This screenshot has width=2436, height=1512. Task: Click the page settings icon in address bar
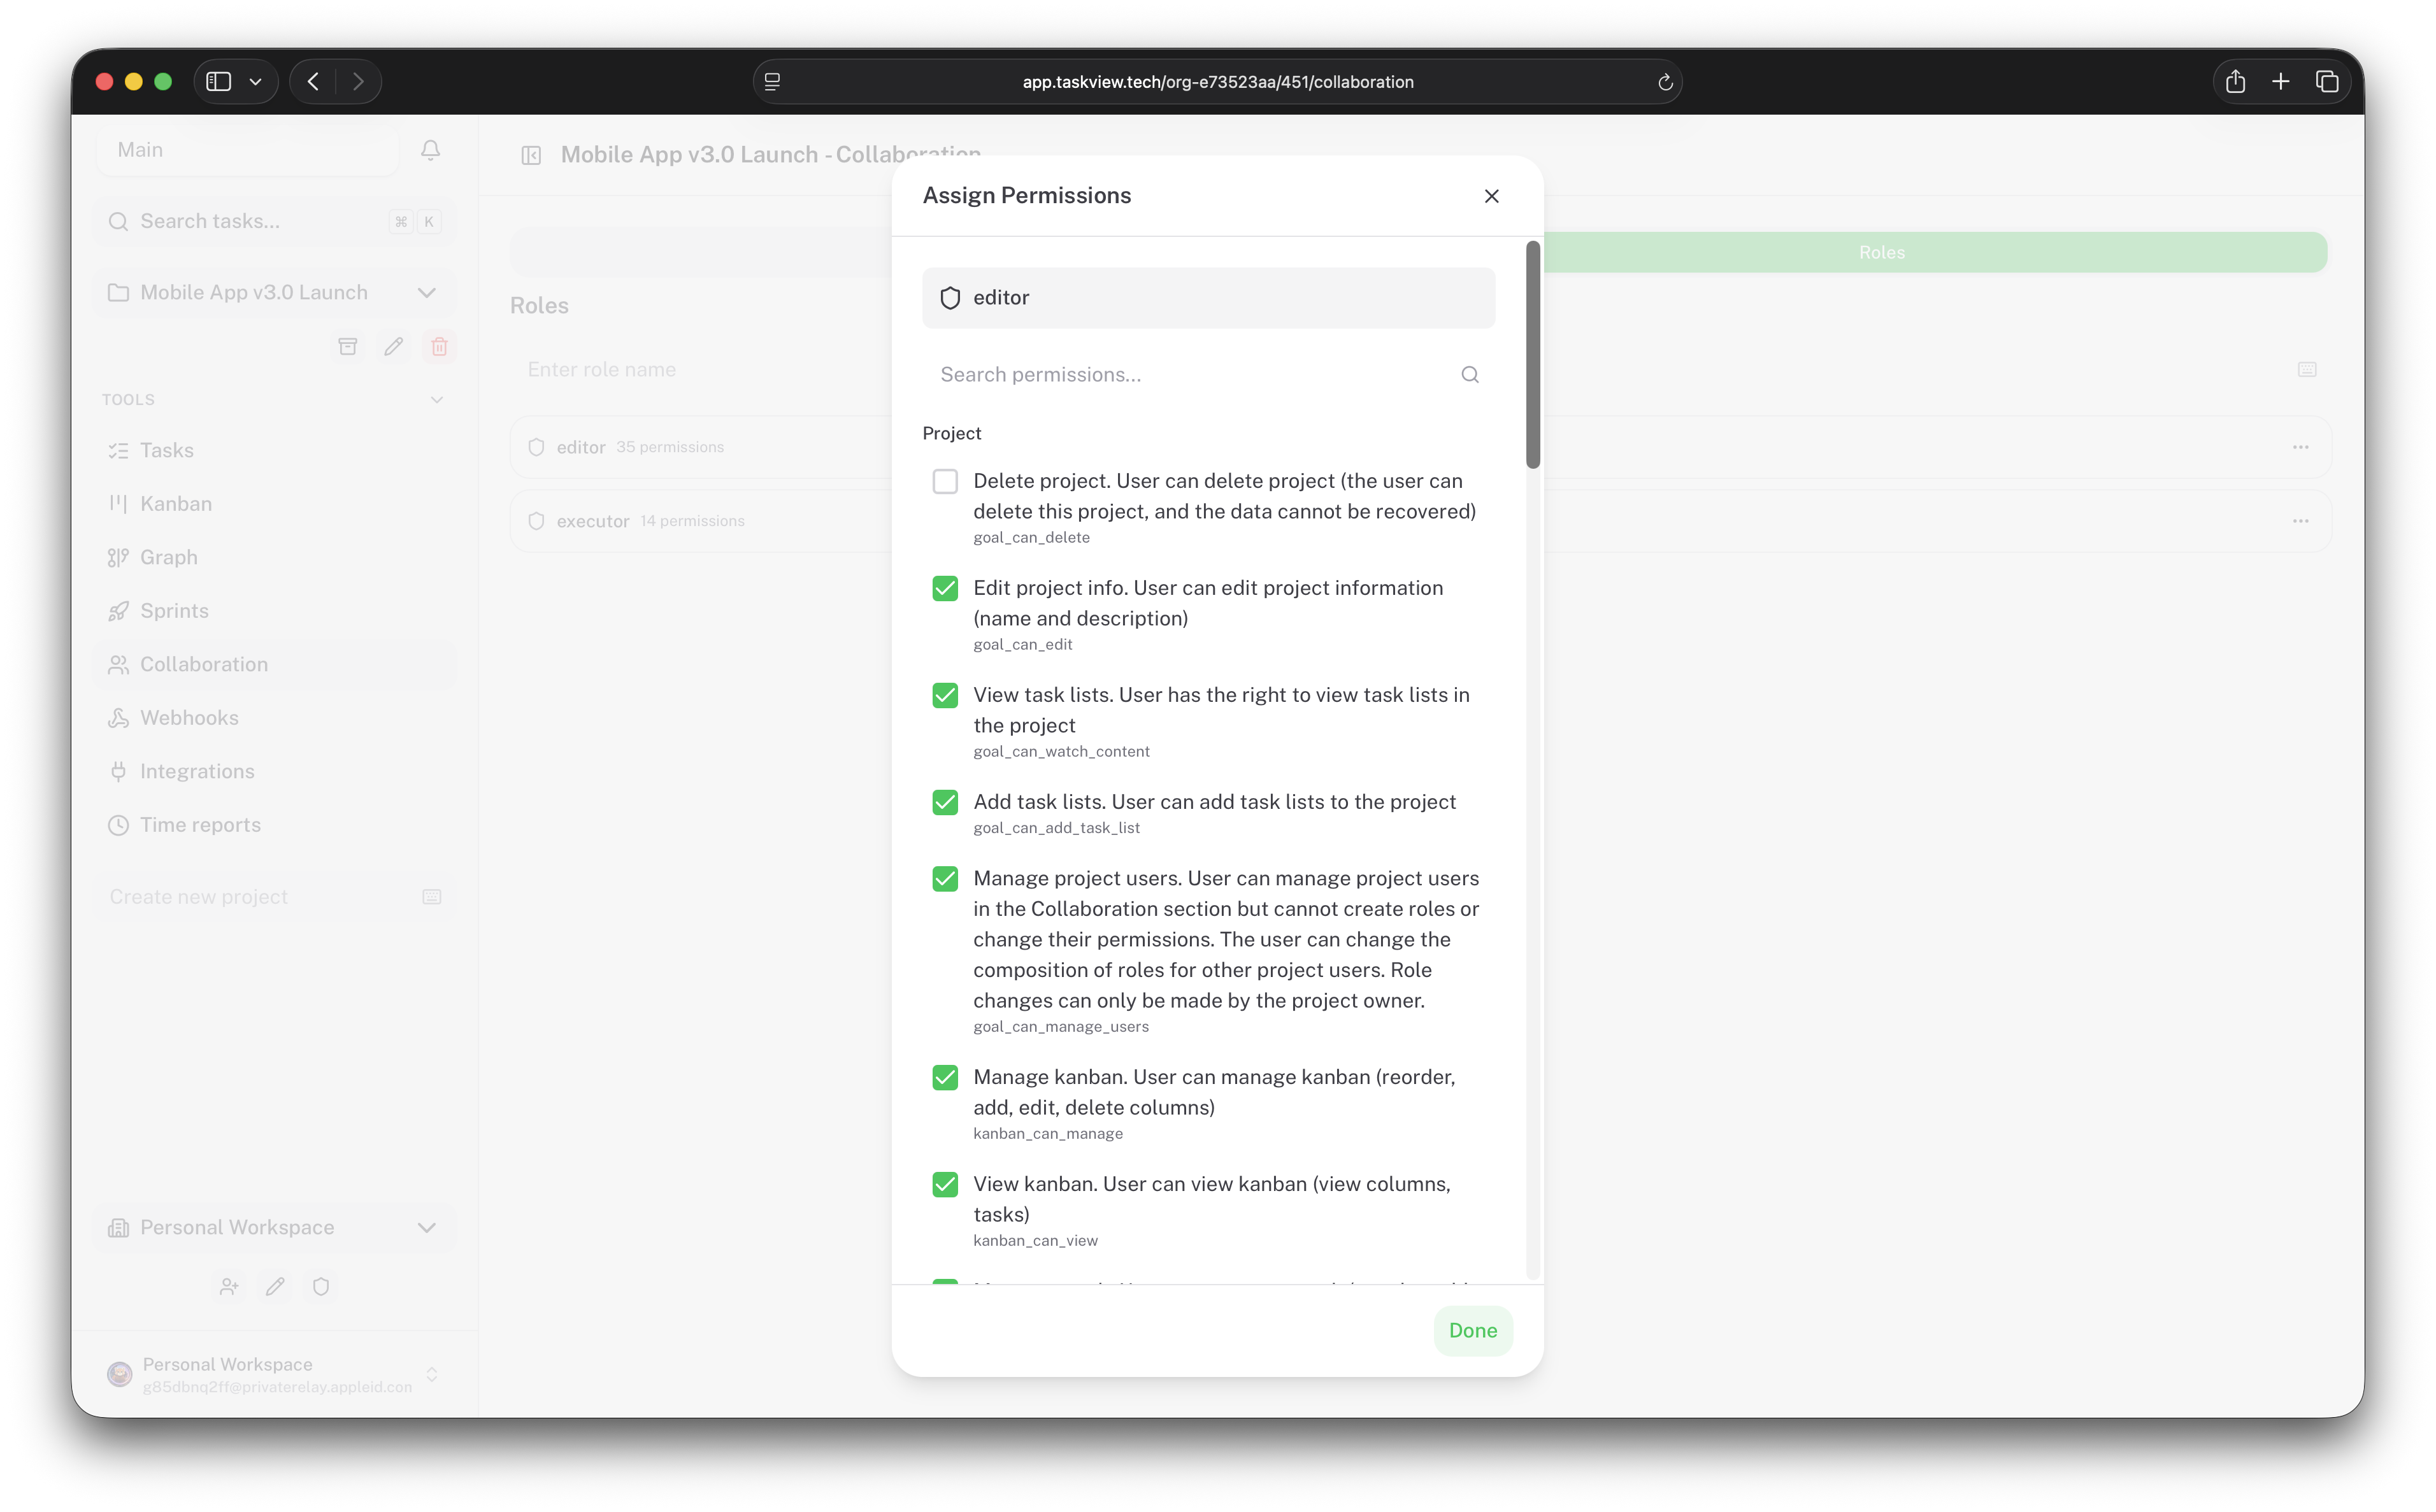pyautogui.click(x=772, y=82)
